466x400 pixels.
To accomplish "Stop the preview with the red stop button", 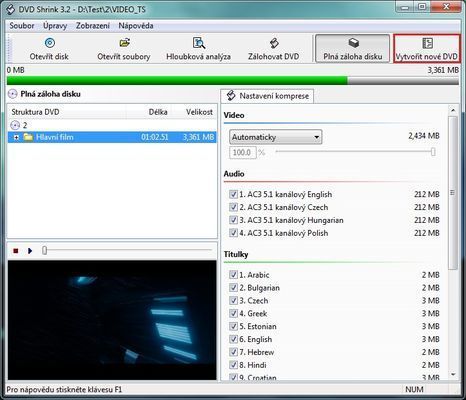I will [x=15, y=250].
